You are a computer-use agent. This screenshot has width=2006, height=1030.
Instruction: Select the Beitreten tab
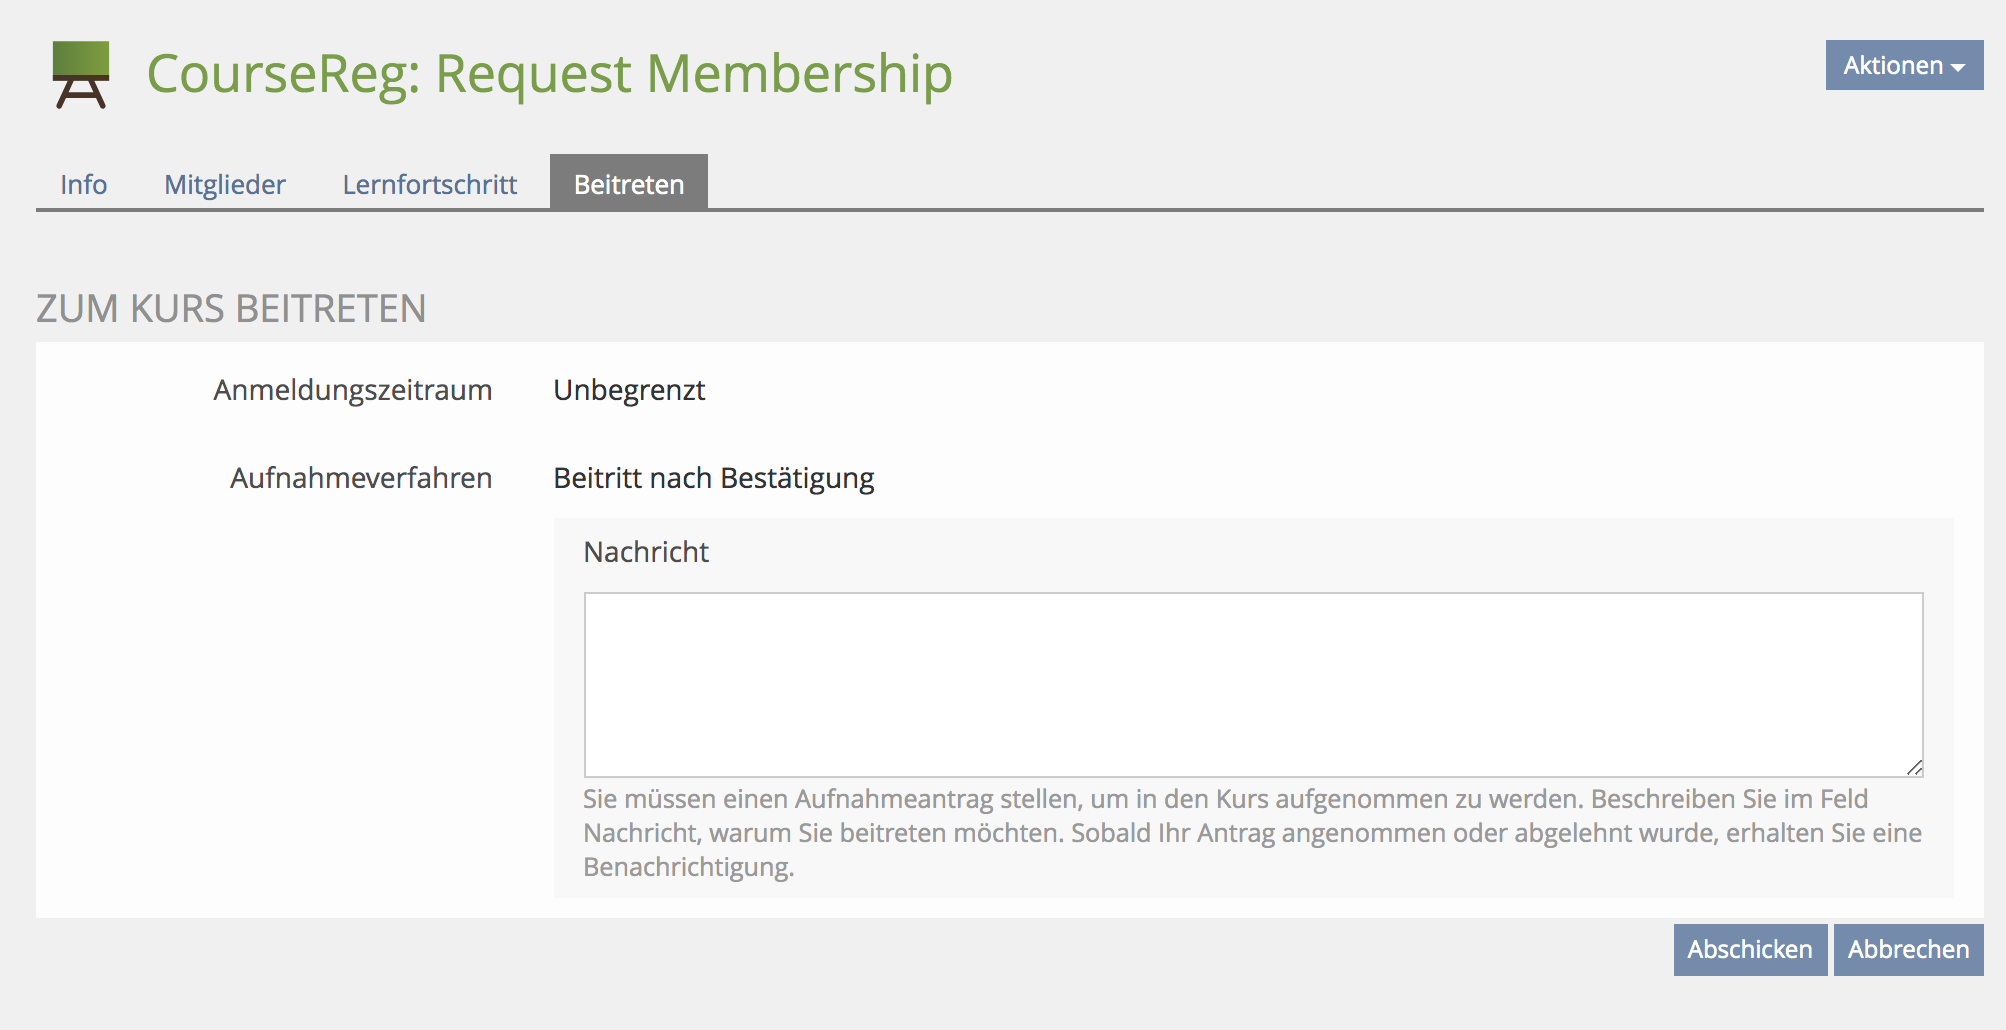pyautogui.click(x=629, y=184)
